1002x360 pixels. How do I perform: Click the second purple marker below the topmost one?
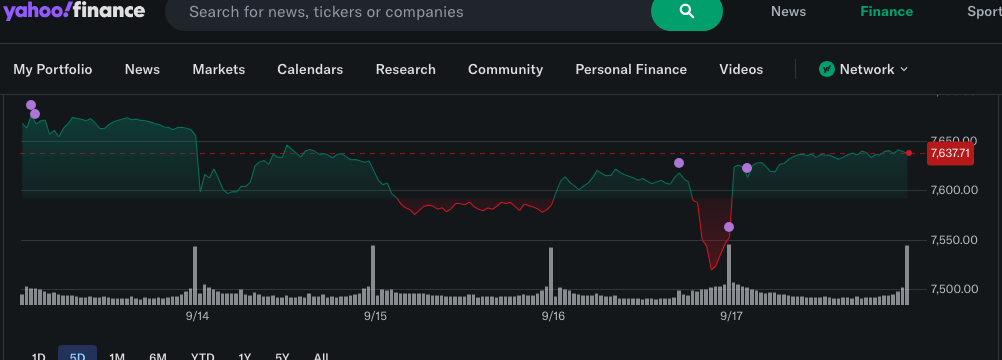coord(35,114)
